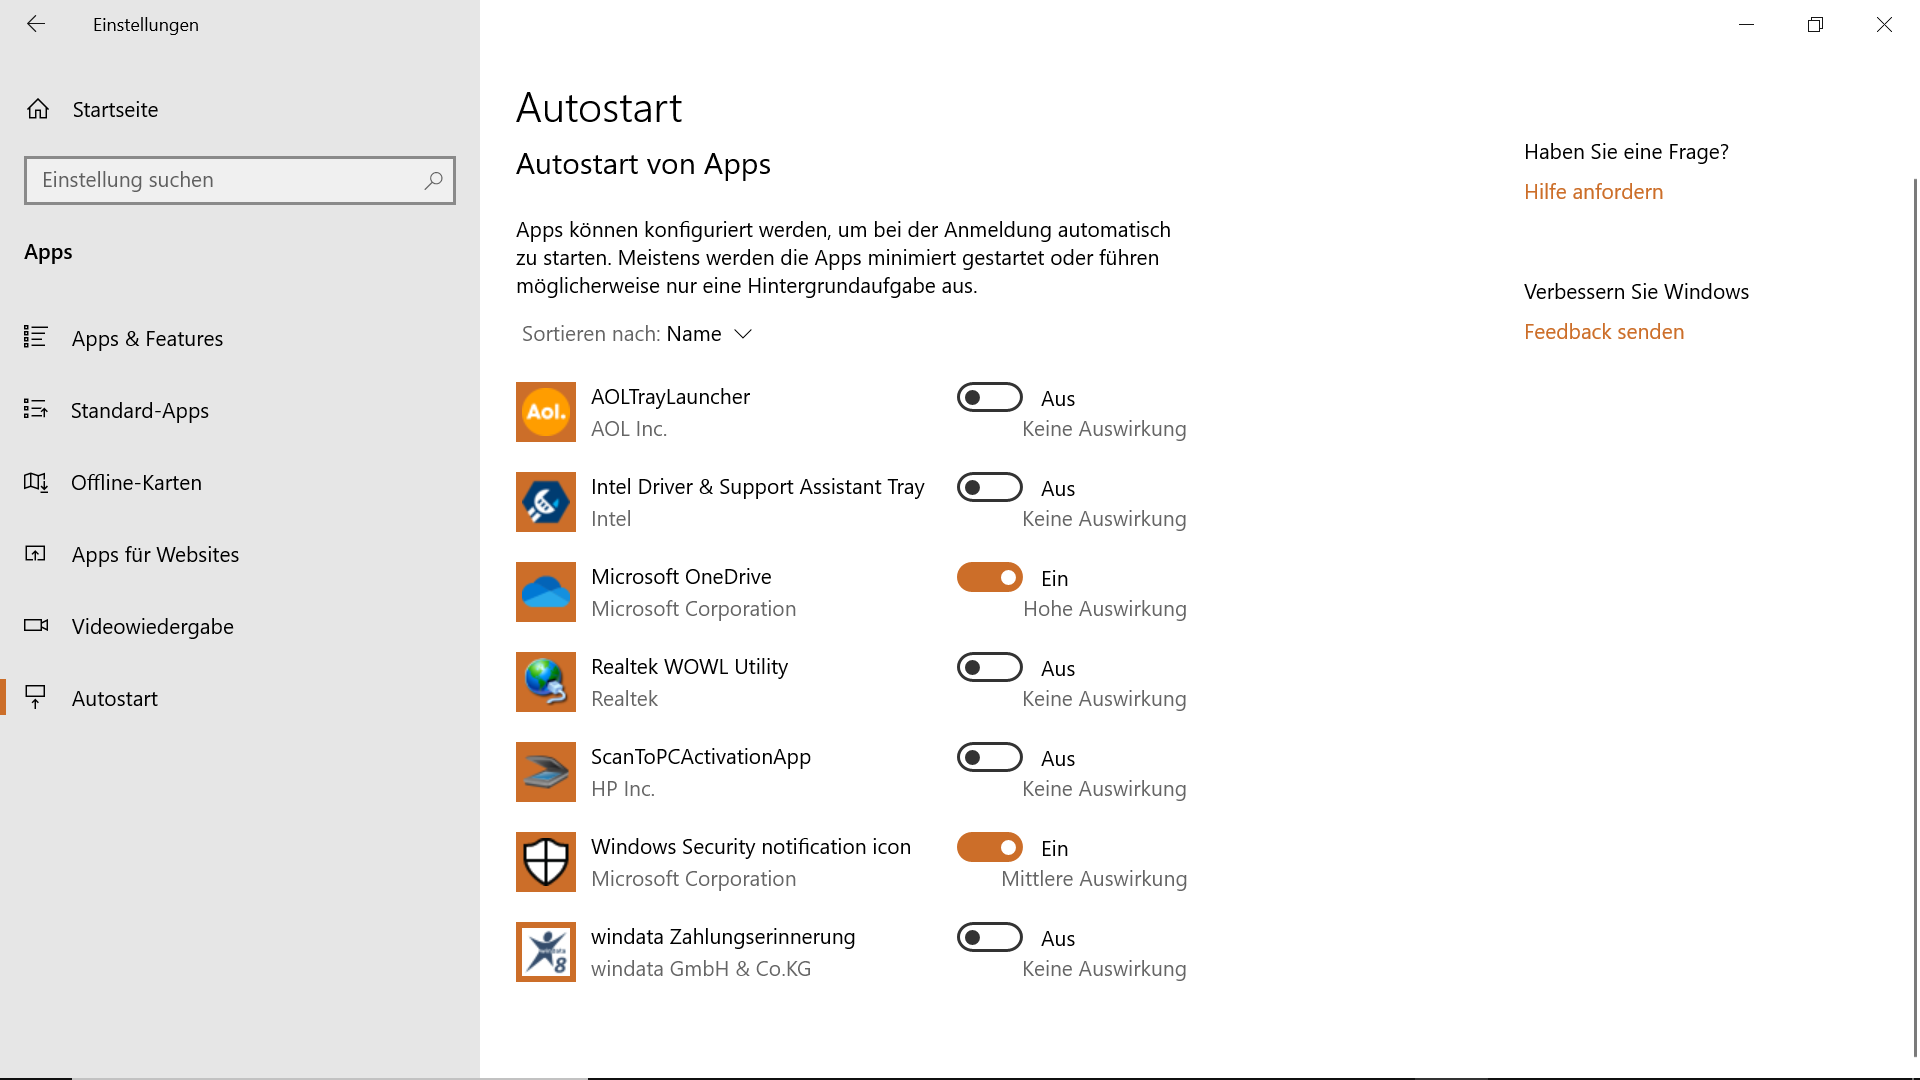Close the Einstellungen window
The width and height of the screenshot is (1920, 1080).
tap(1884, 24)
